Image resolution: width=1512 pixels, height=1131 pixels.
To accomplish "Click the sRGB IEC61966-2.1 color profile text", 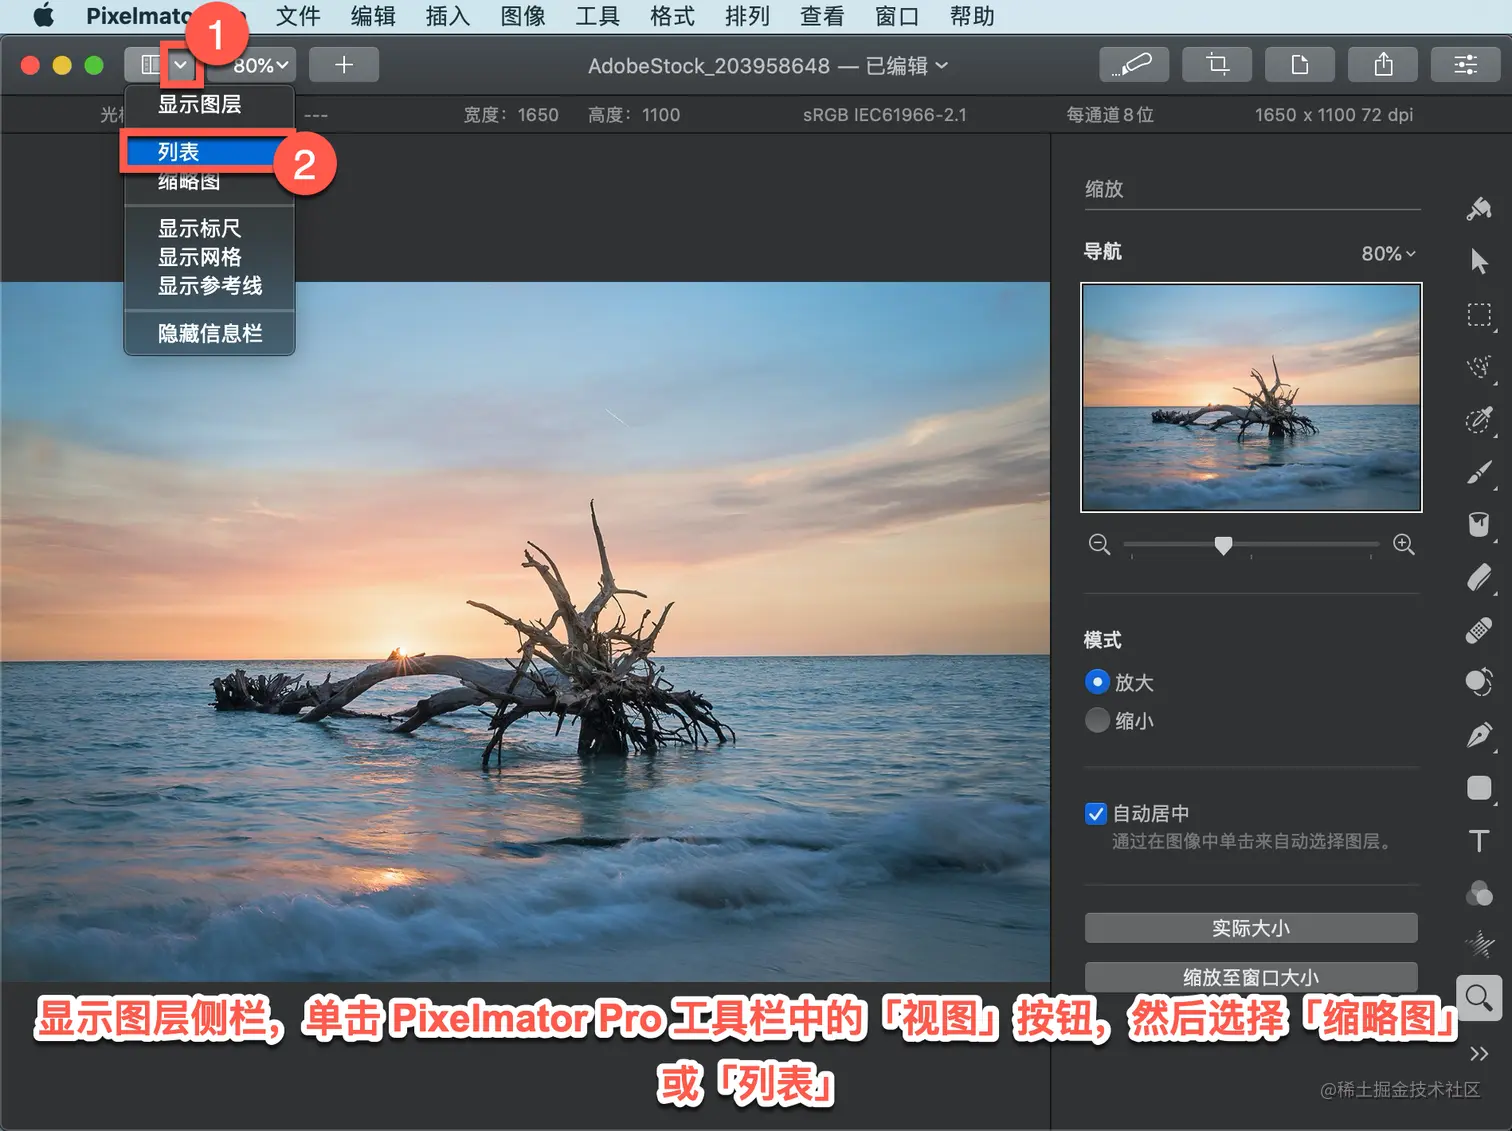I will (x=885, y=115).
